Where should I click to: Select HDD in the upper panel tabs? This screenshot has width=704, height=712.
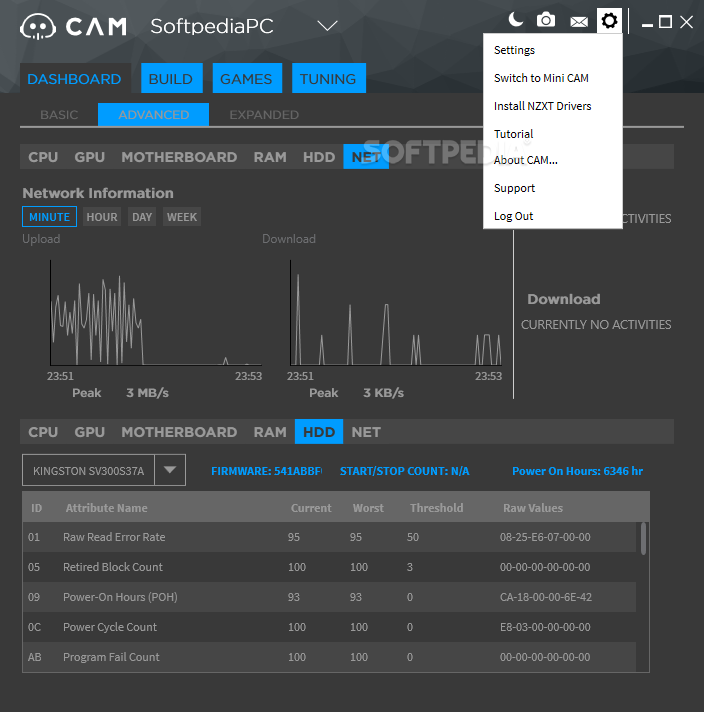coord(319,157)
